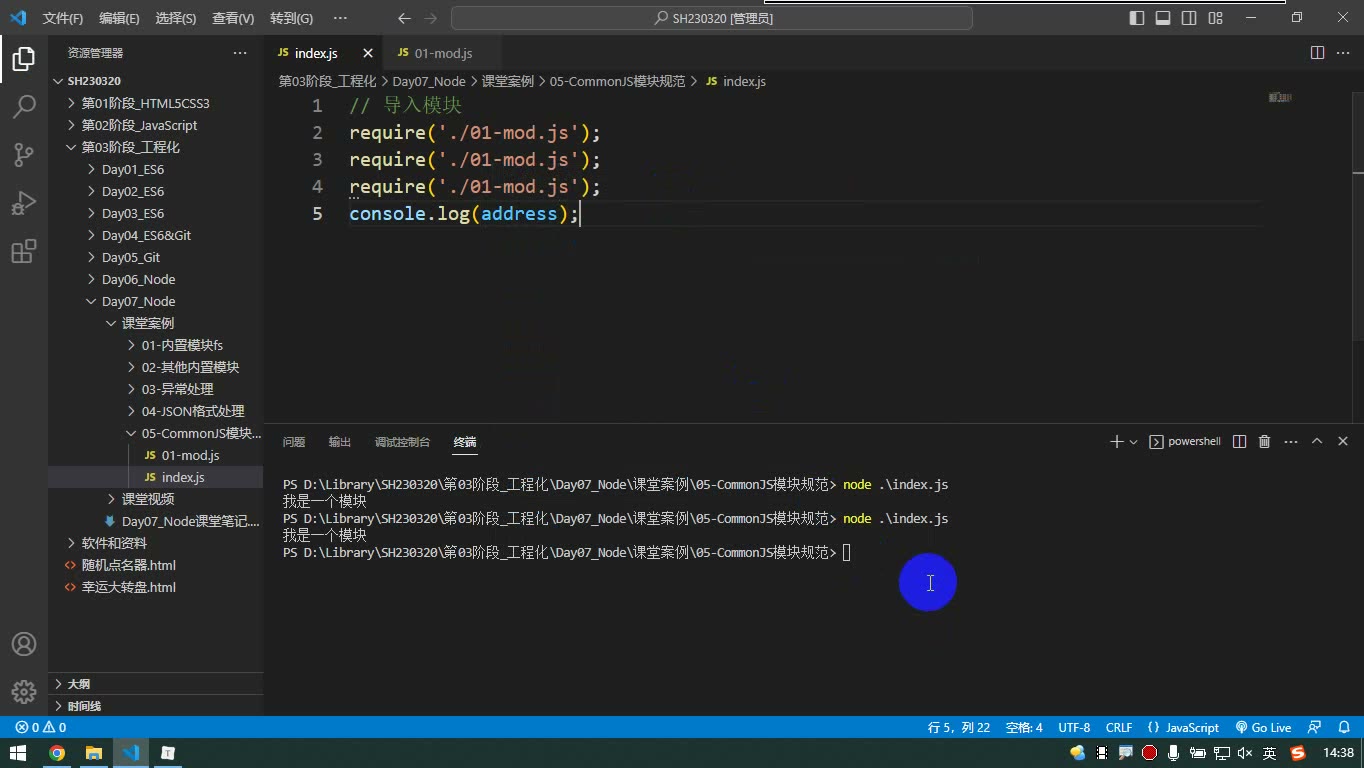1364x768 pixels.
Task: Open 编辑(E) menu
Action: point(119,18)
